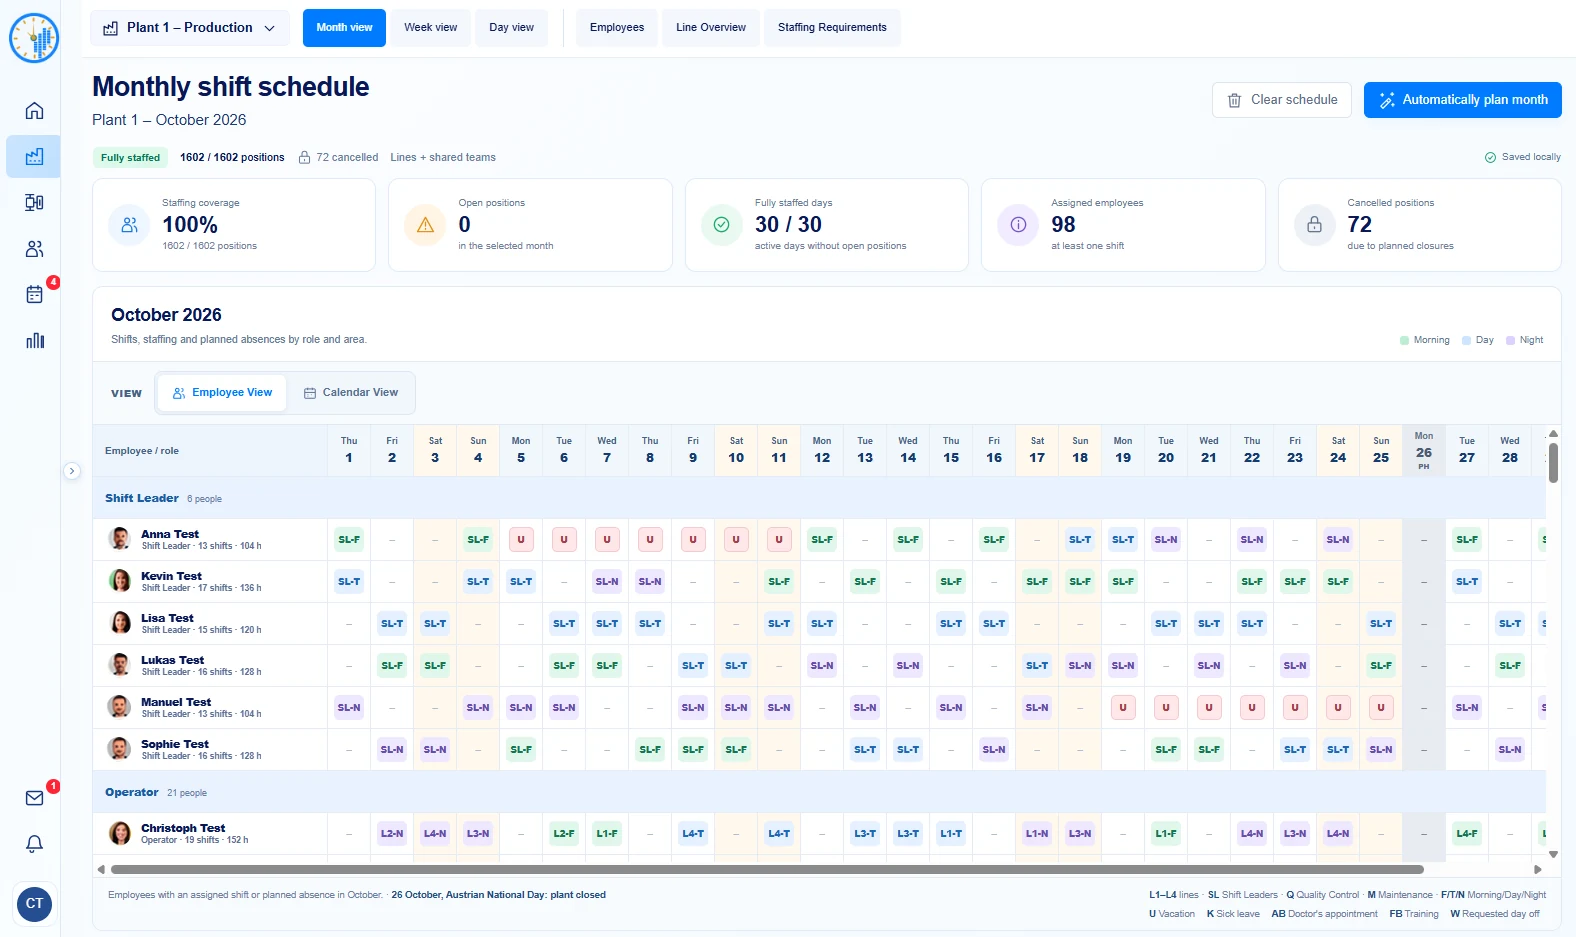Open the Staffing Requirements tab
The width and height of the screenshot is (1576, 937).
click(832, 28)
